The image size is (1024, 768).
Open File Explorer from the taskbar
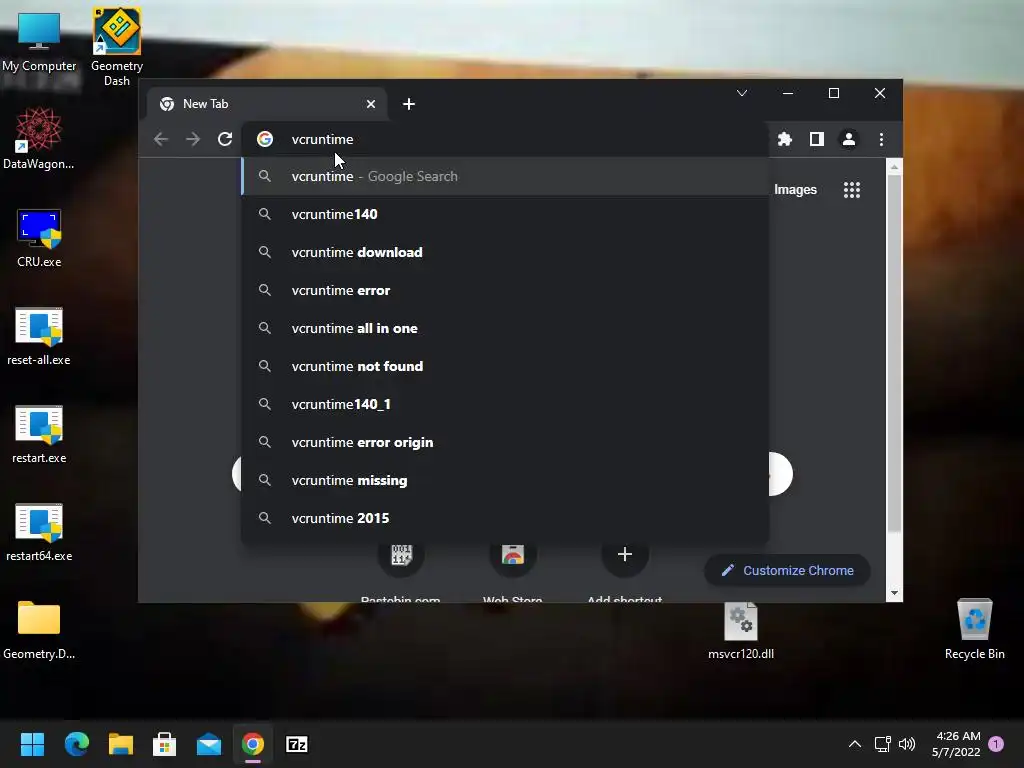120,744
